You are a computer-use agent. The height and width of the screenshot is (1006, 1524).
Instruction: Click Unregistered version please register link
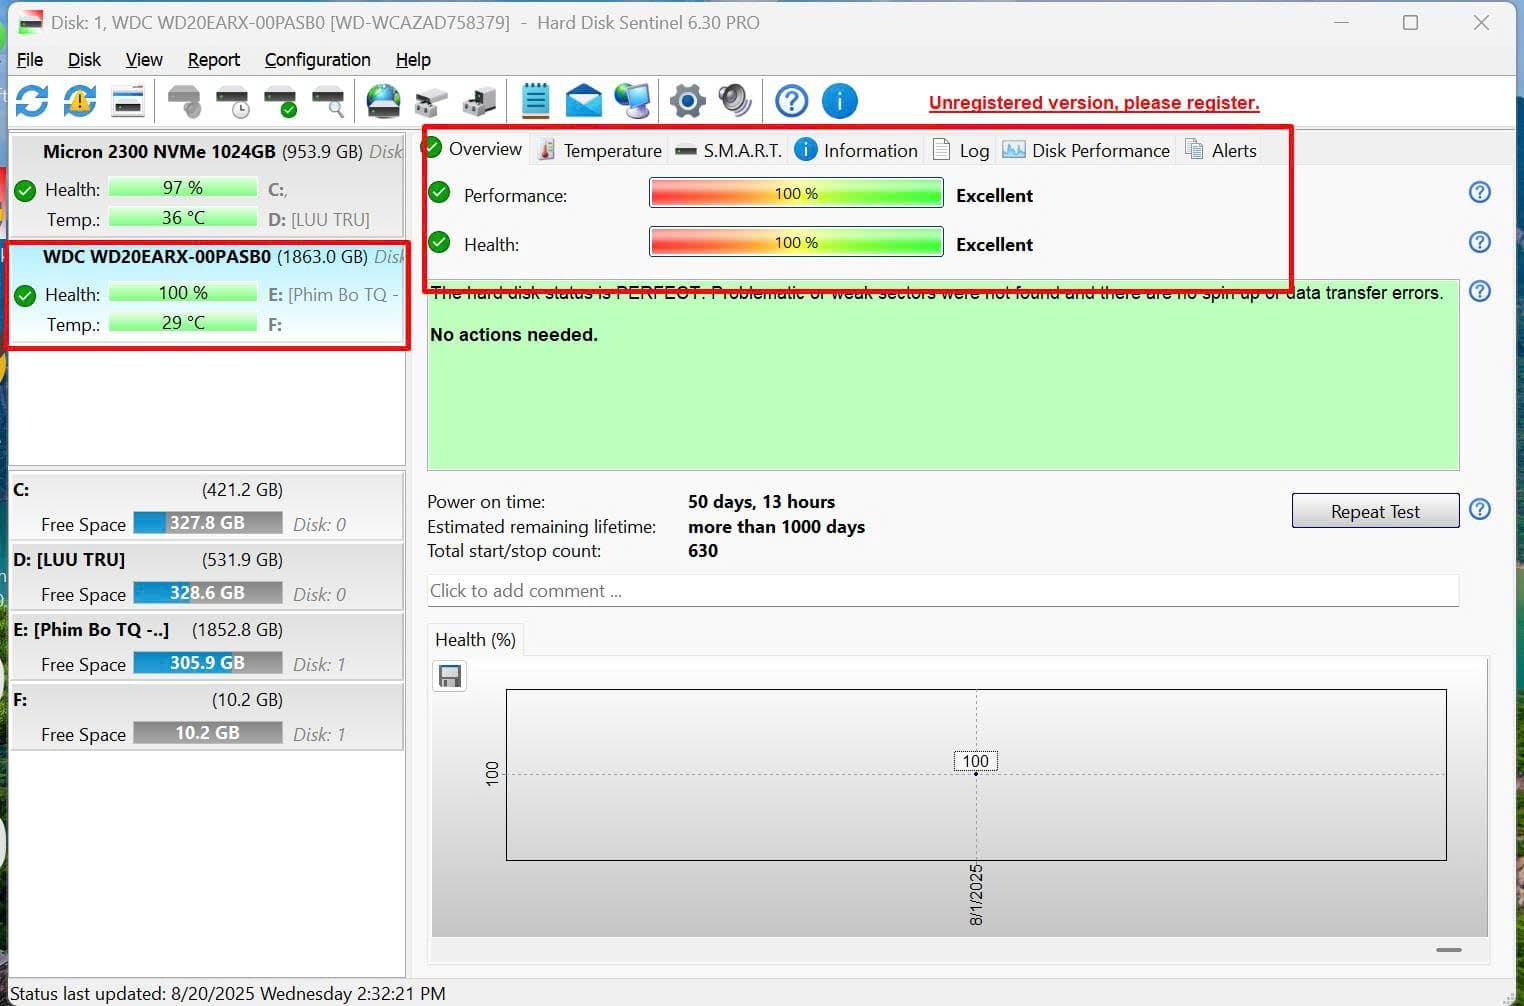[1094, 102]
